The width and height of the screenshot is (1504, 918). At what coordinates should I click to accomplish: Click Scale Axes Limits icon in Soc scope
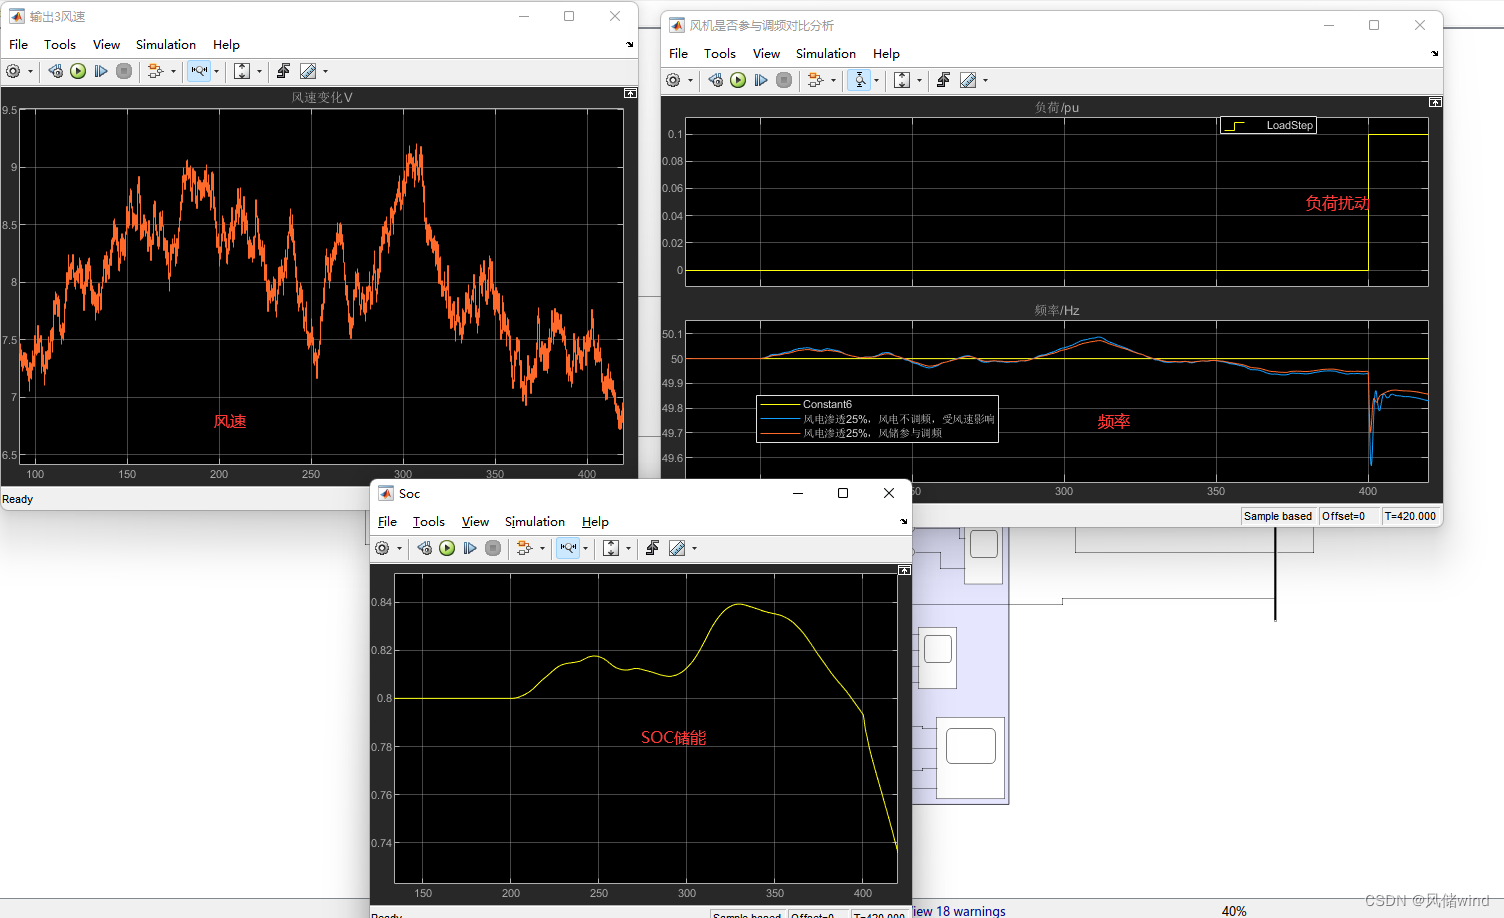pos(611,548)
